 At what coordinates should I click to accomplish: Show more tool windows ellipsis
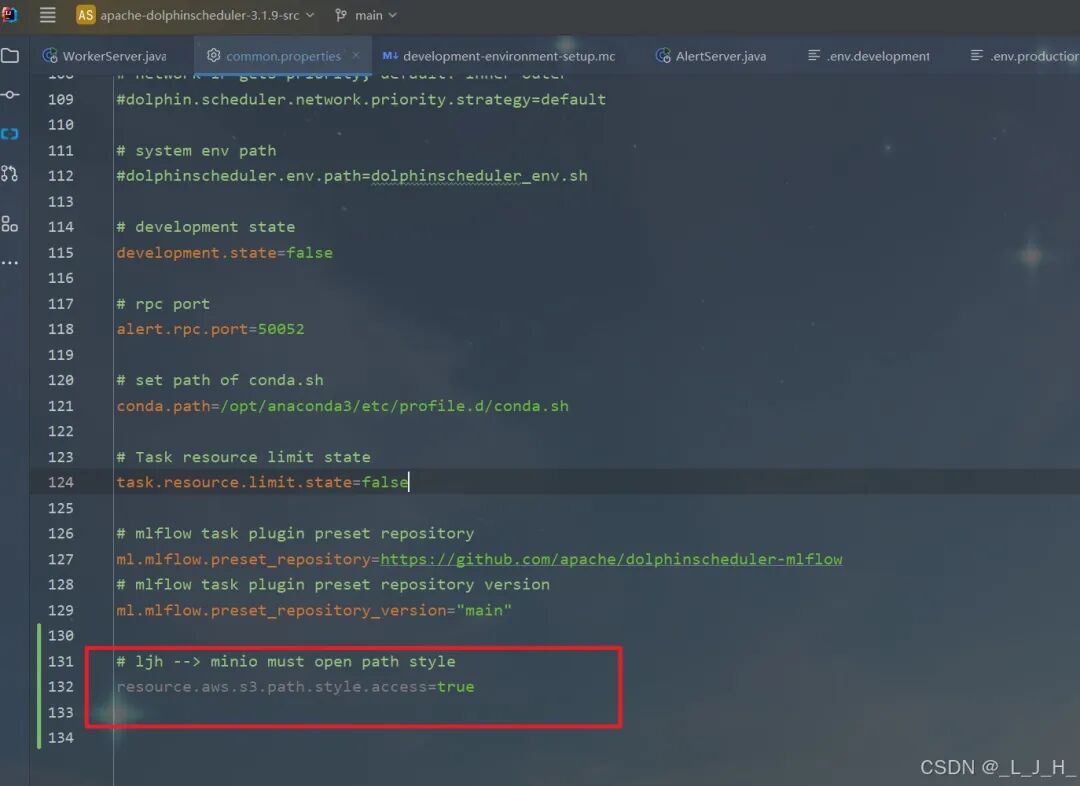(x=10, y=262)
